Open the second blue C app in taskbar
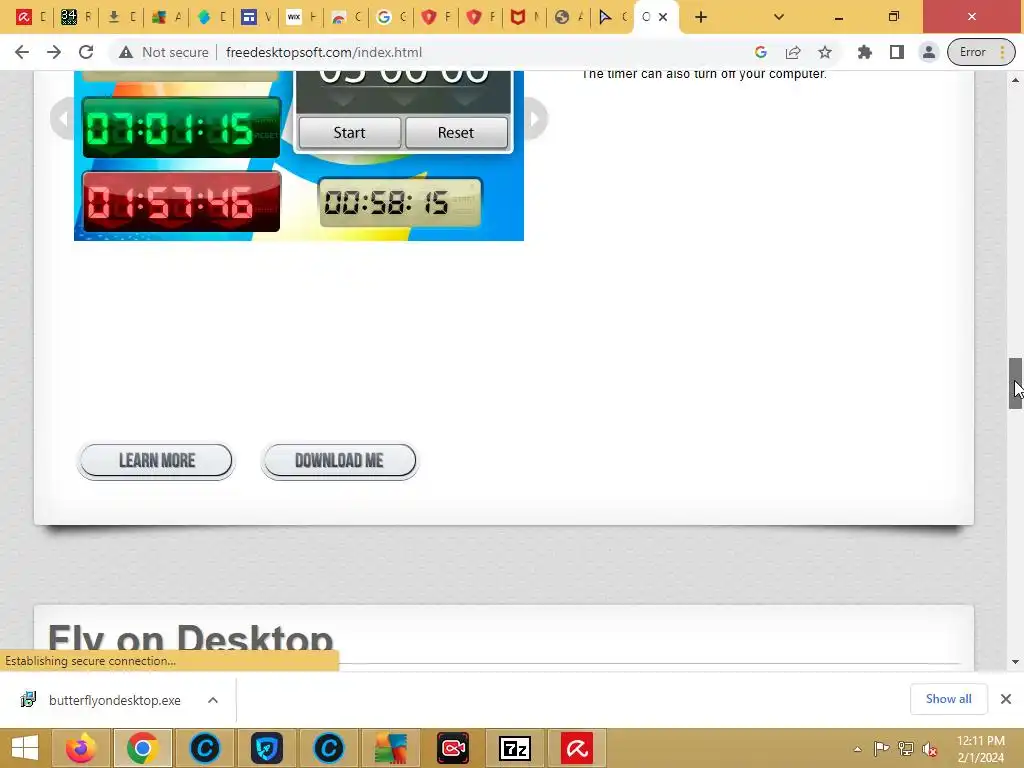1024x768 pixels. tap(328, 748)
